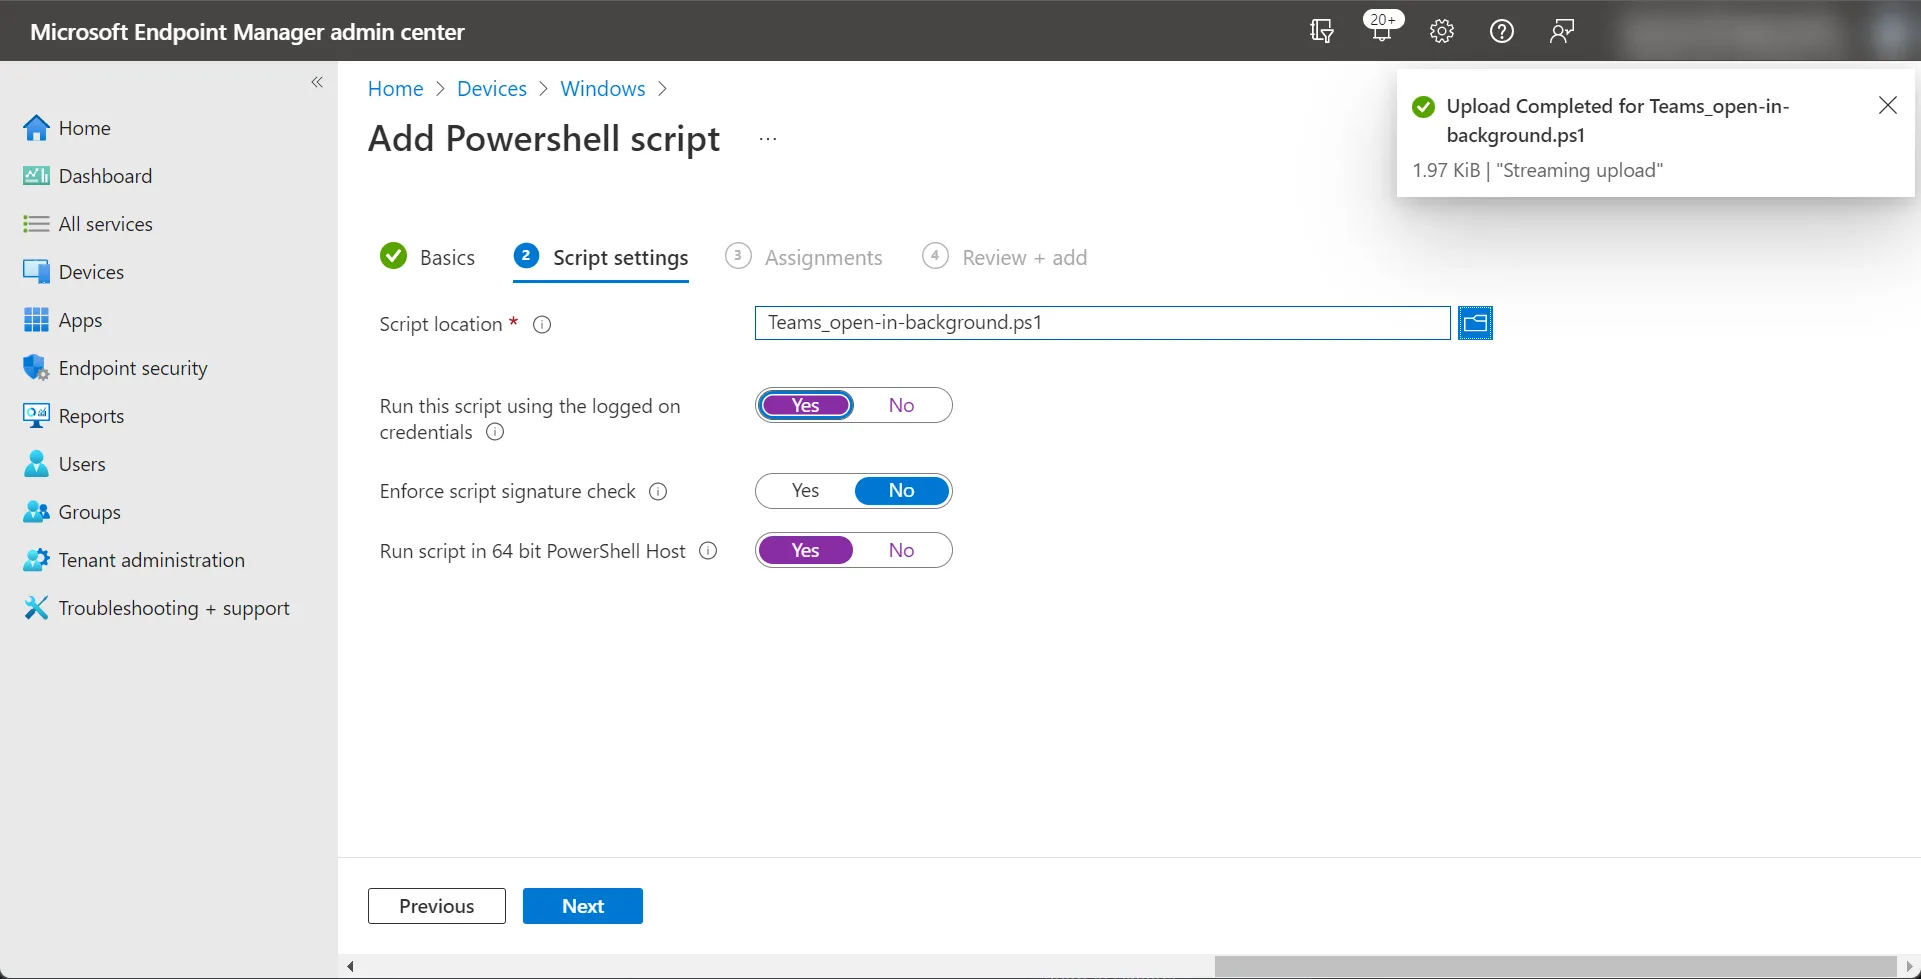
Task: Show info for Enforce script signature check
Action: pyautogui.click(x=658, y=491)
